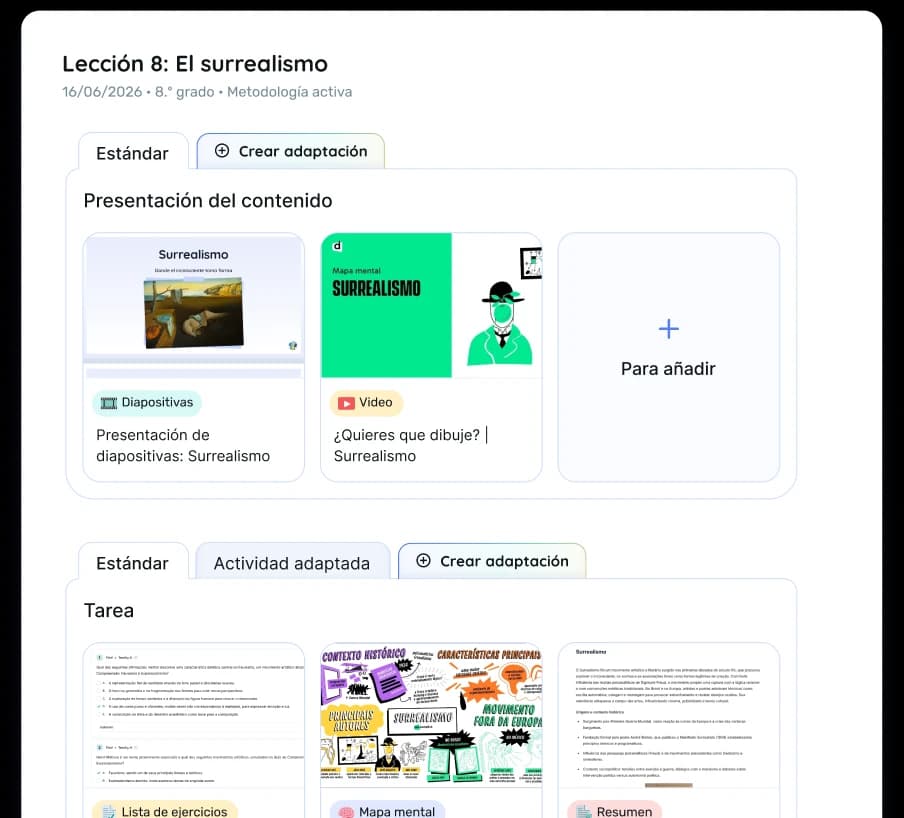The width and height of the screenshot is (904, 818).
Task: Open the Surrealismo slides thumbnail
Action: point(194,306)
